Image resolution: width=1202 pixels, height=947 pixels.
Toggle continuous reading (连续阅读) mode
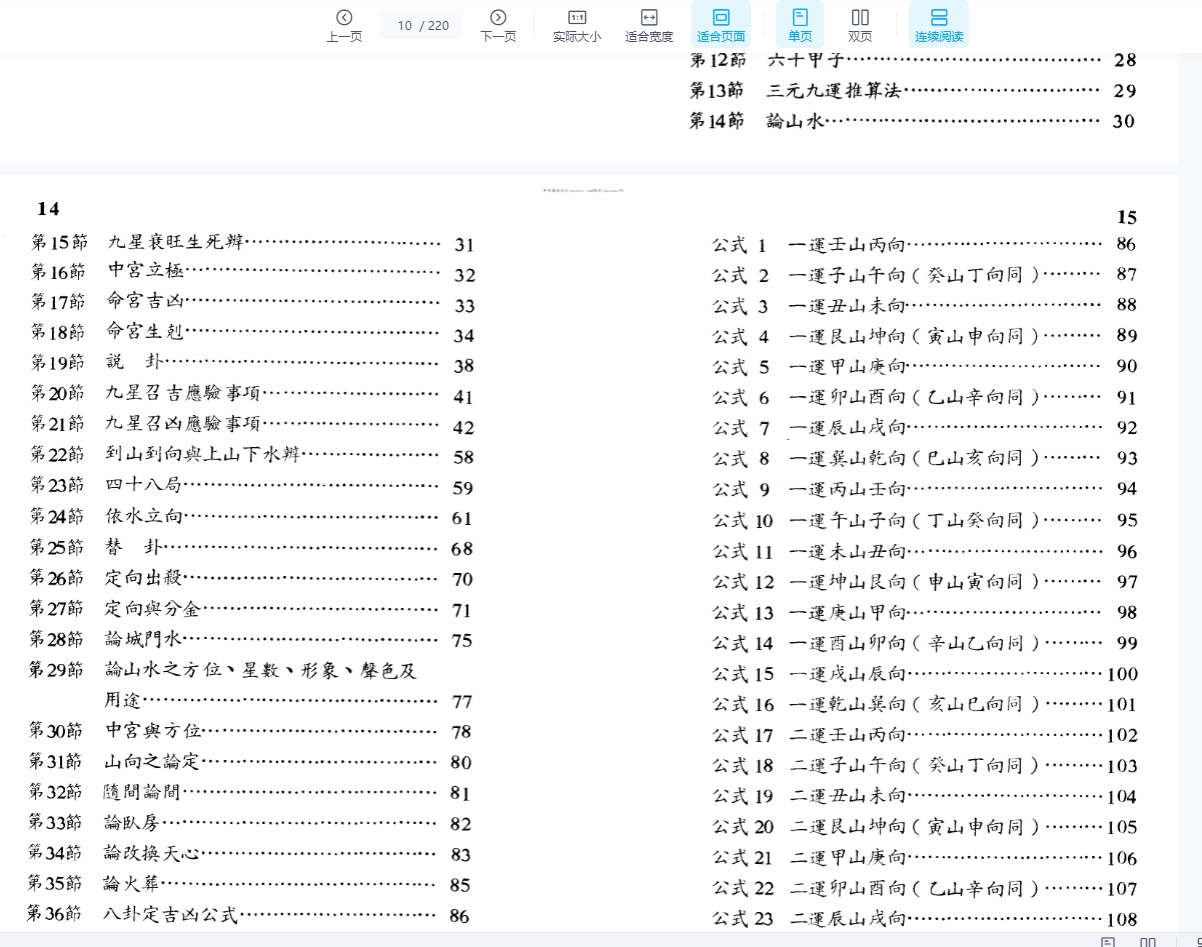(938, 25)
